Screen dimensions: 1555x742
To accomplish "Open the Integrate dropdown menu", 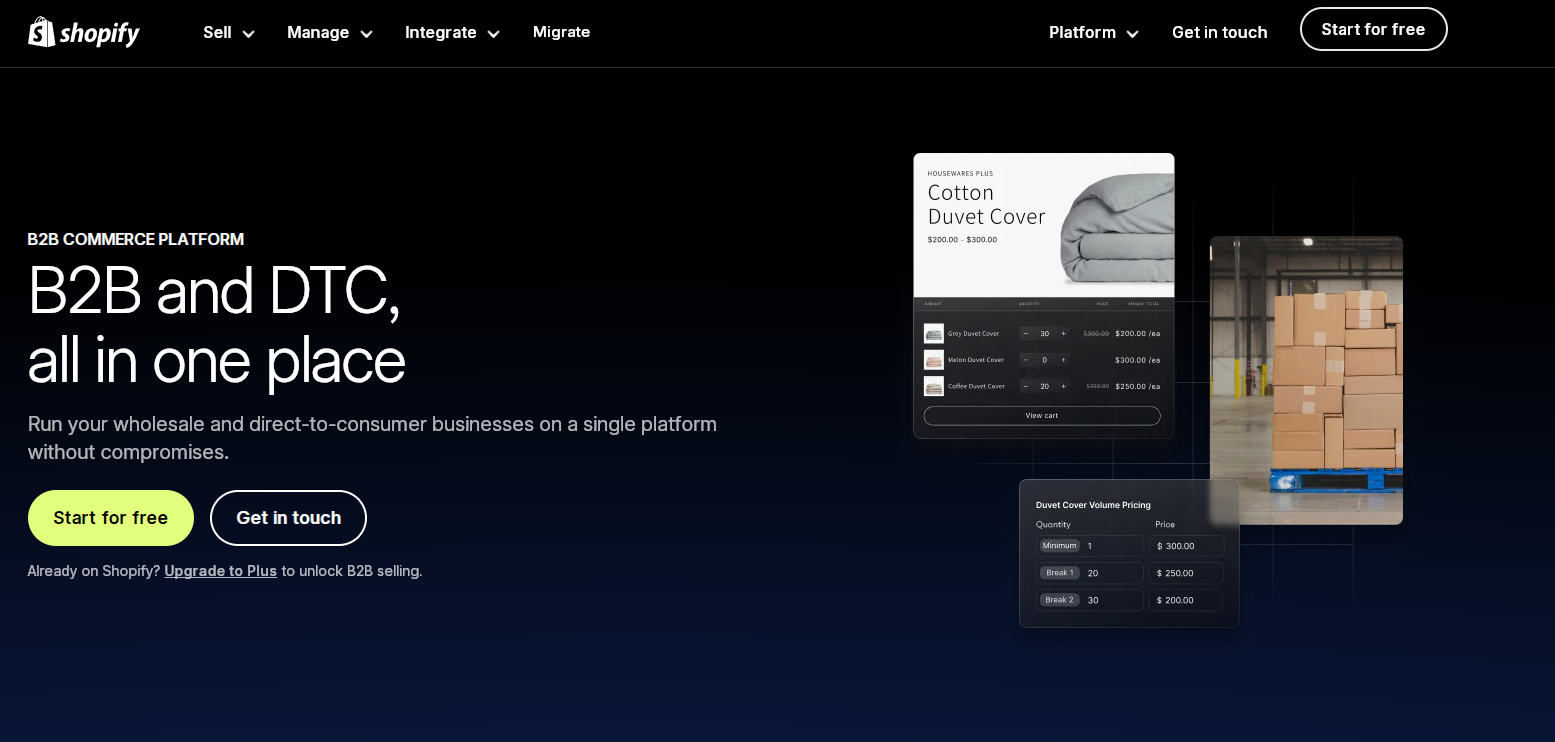I will [452, 32].
